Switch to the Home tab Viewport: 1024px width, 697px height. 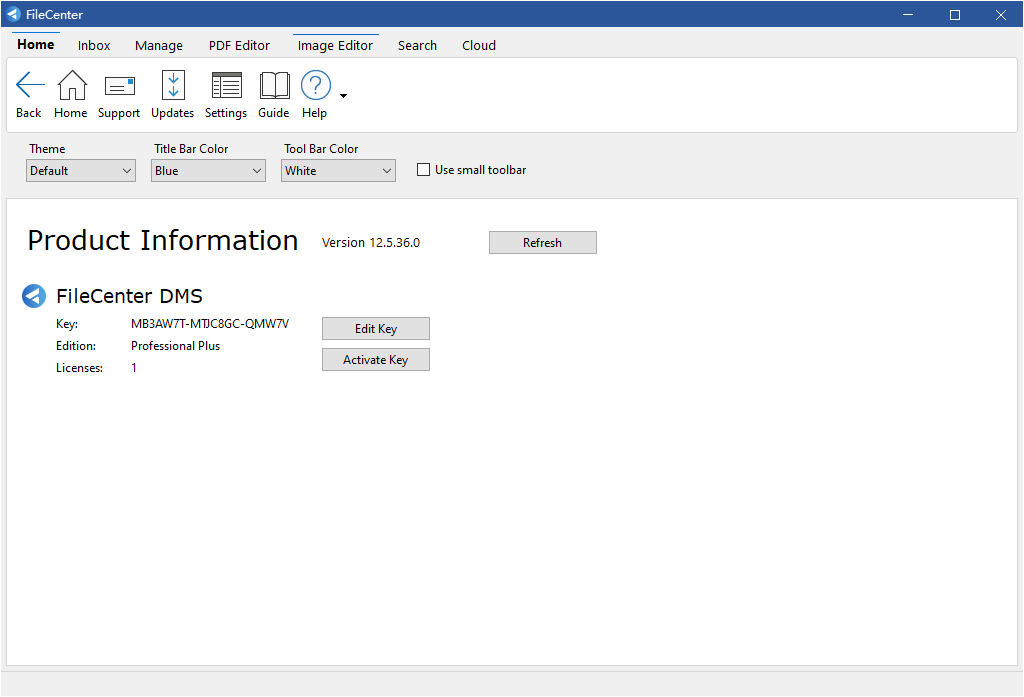(x=36, y=44)
